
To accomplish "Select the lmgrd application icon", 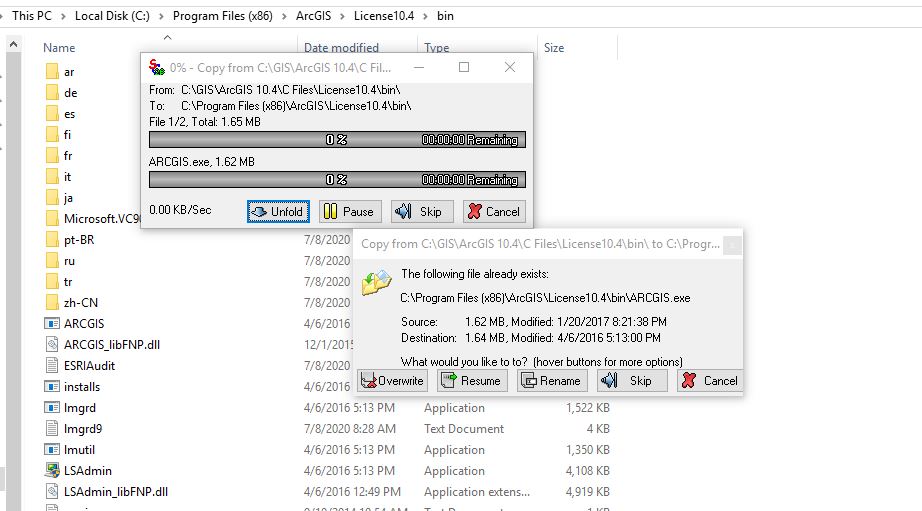I will (52, 408).
